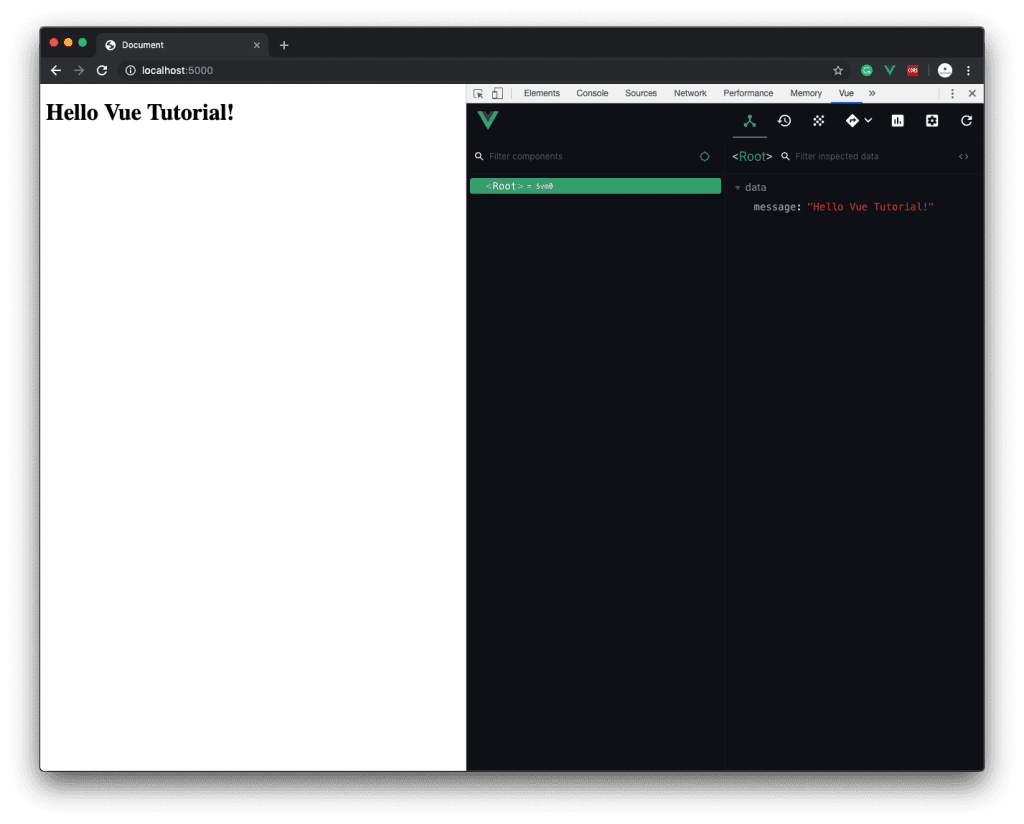Screen dimensions: 1024x824
Task: Click the Vue.js devtools extension icon
Action: (x=889, y=71)
